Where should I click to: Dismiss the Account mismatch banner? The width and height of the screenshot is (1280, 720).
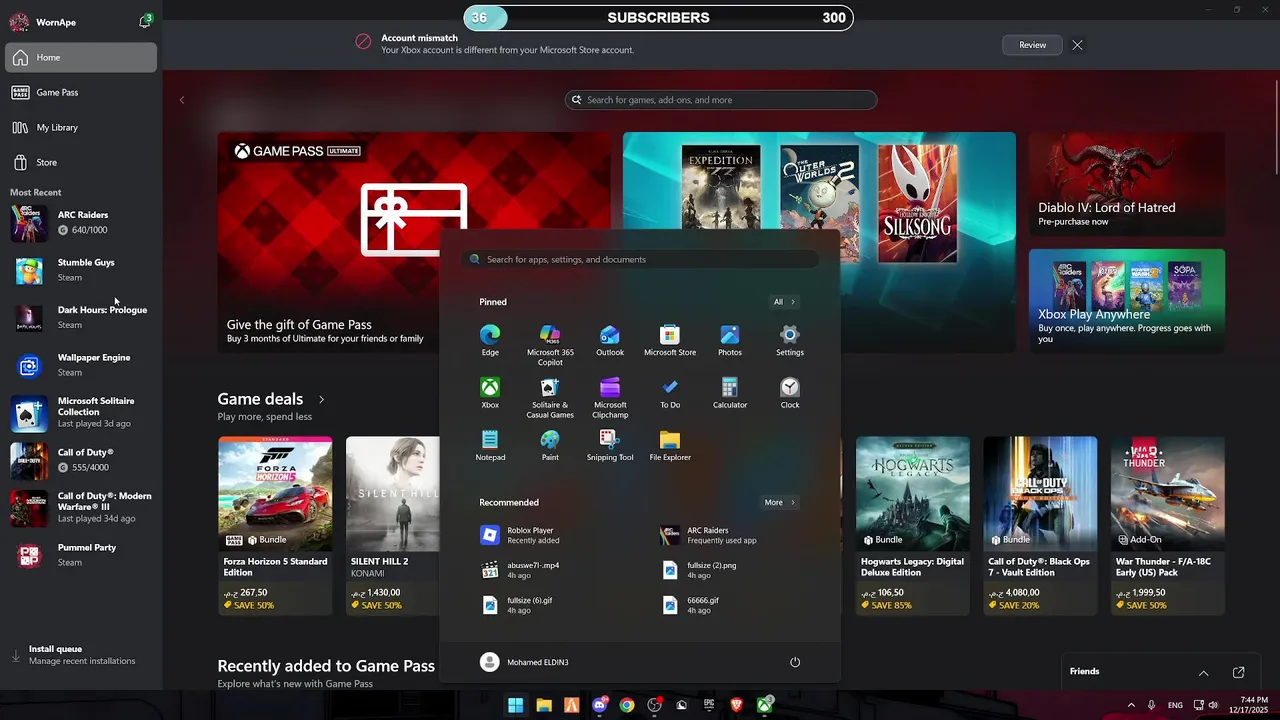point(1077,45)
